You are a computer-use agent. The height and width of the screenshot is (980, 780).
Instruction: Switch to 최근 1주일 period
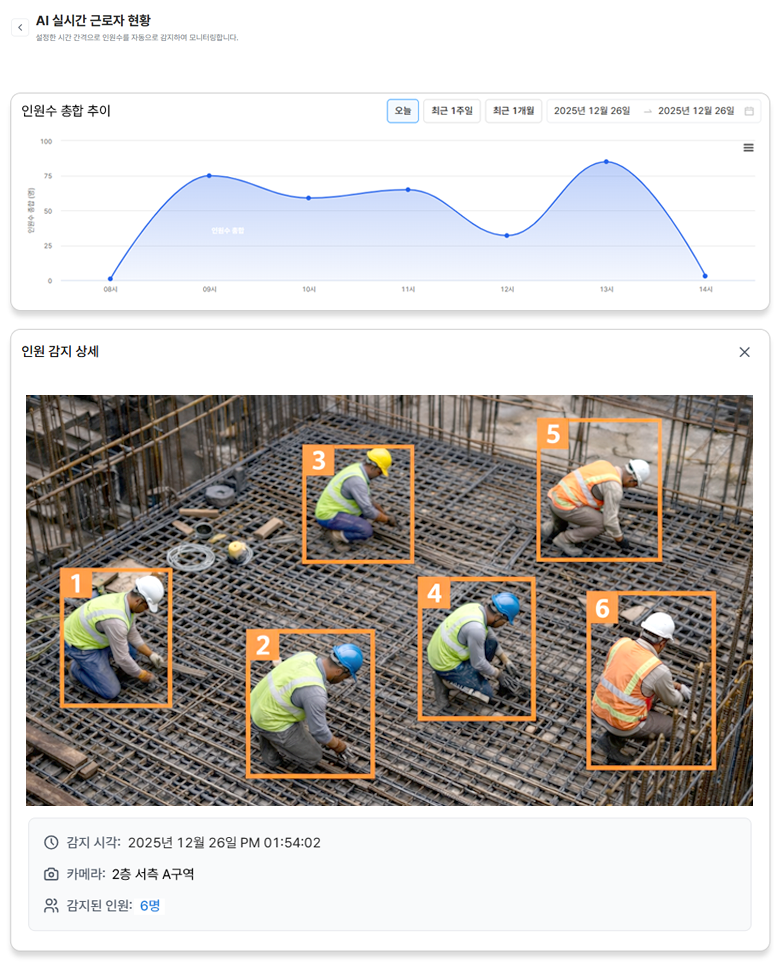pos(452,111)
